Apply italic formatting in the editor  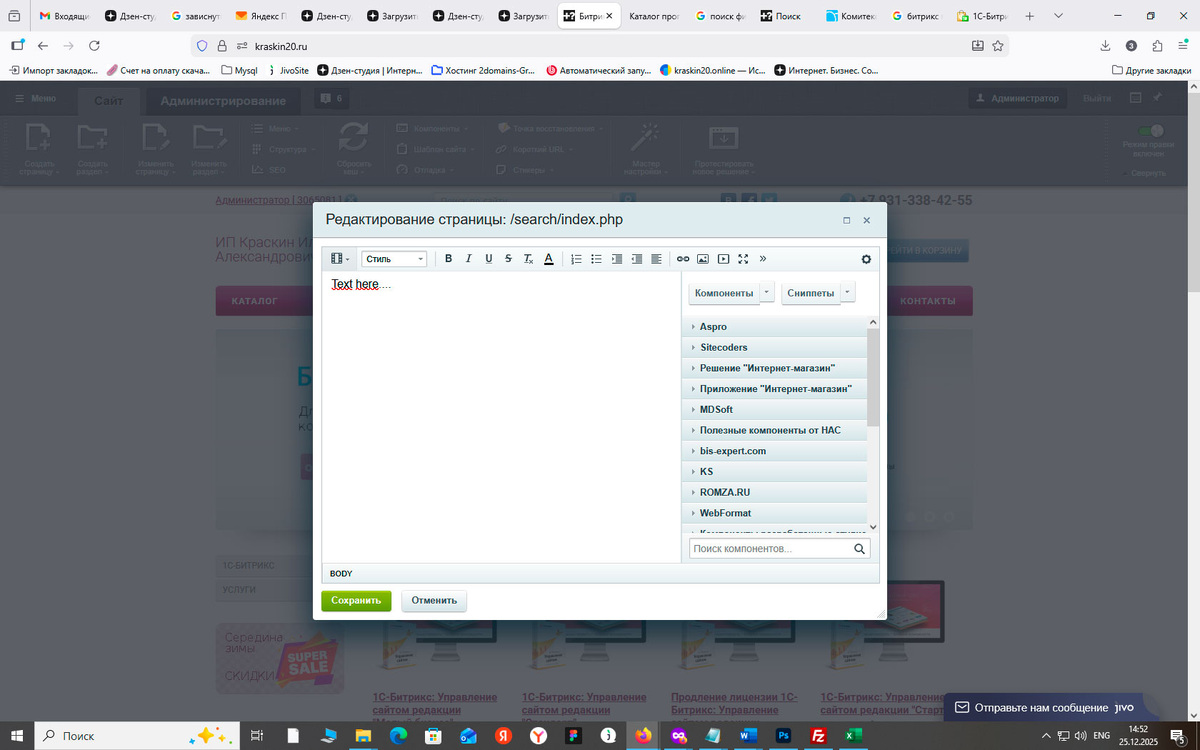(468, 259)
